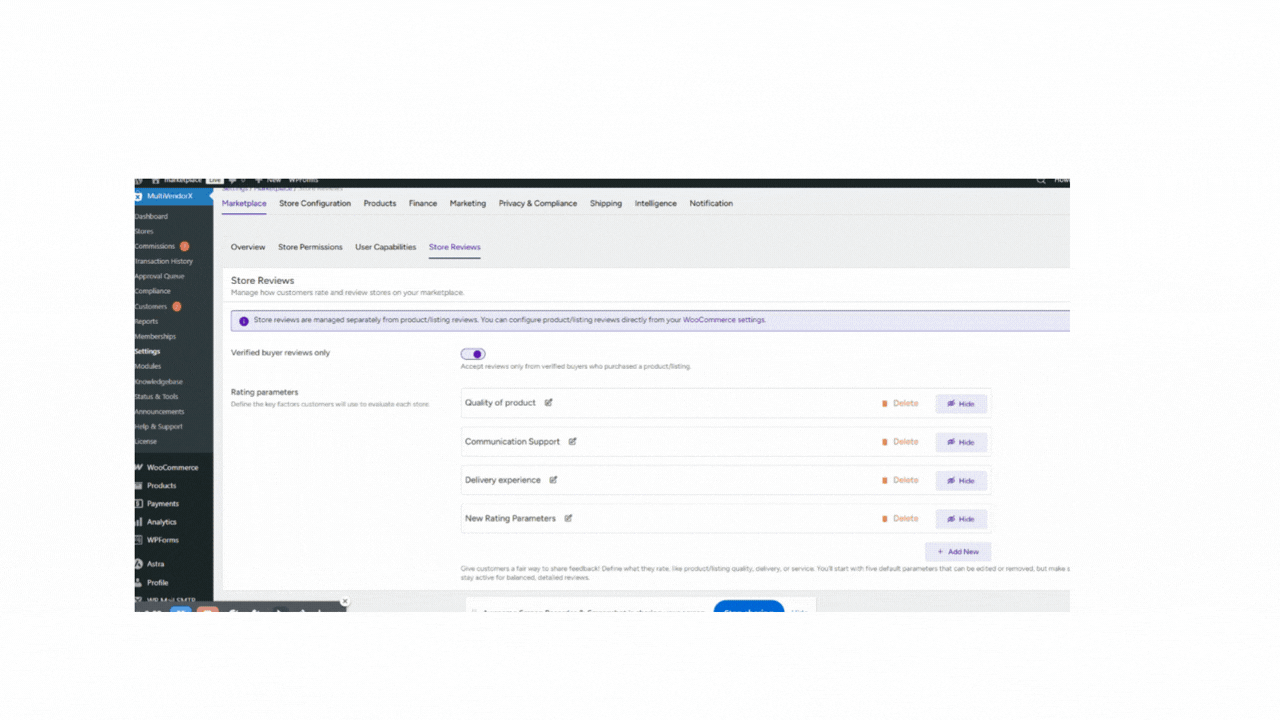Open the Privacy & Compliance tab
The width and height of the screenshot is (1280, 720).
(538, 203)
